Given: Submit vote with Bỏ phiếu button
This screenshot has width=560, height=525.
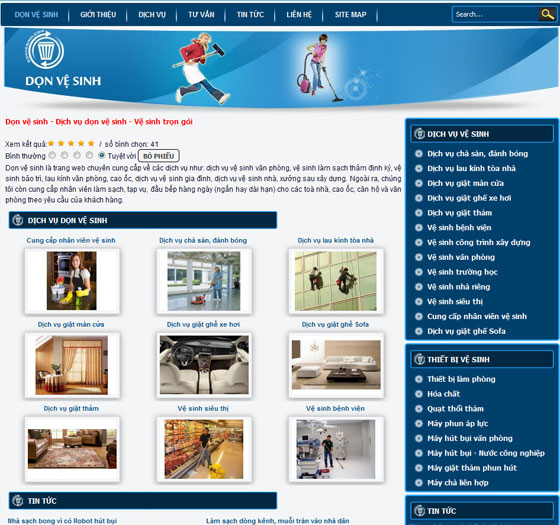Looking at the screenshot, I should tap(159, 156).
